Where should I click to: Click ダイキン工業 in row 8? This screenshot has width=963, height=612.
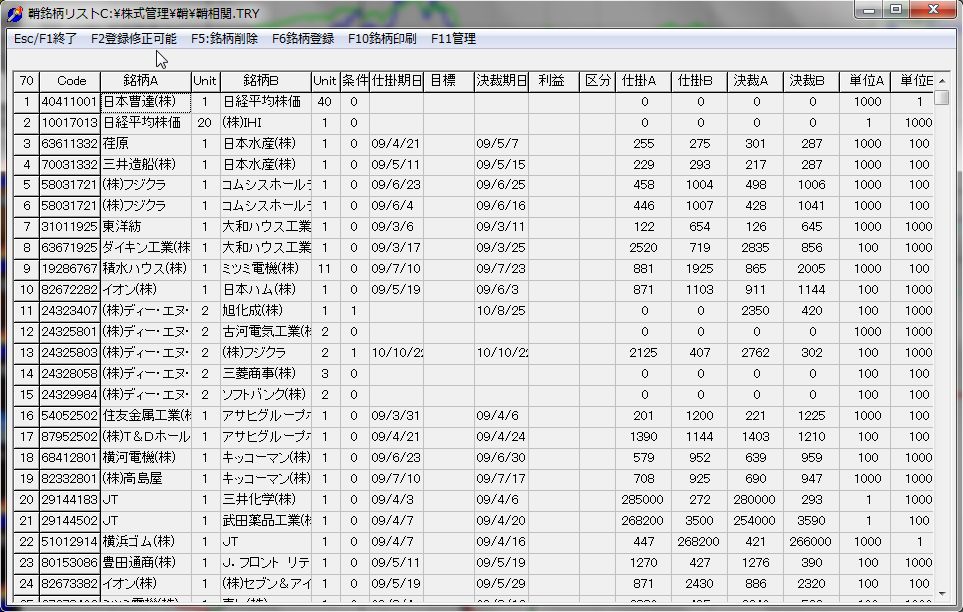point(146,248)
